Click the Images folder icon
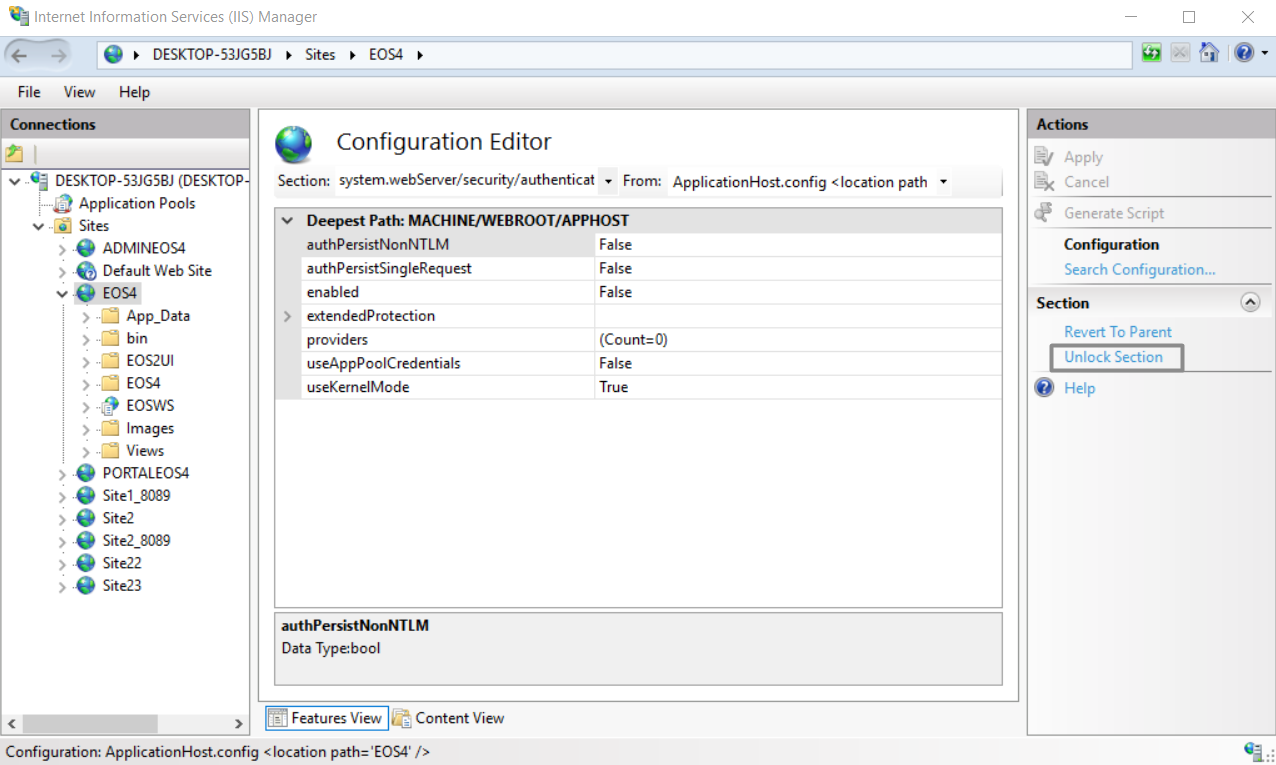This screenshot has height=765, width=1276. [110, 428]
